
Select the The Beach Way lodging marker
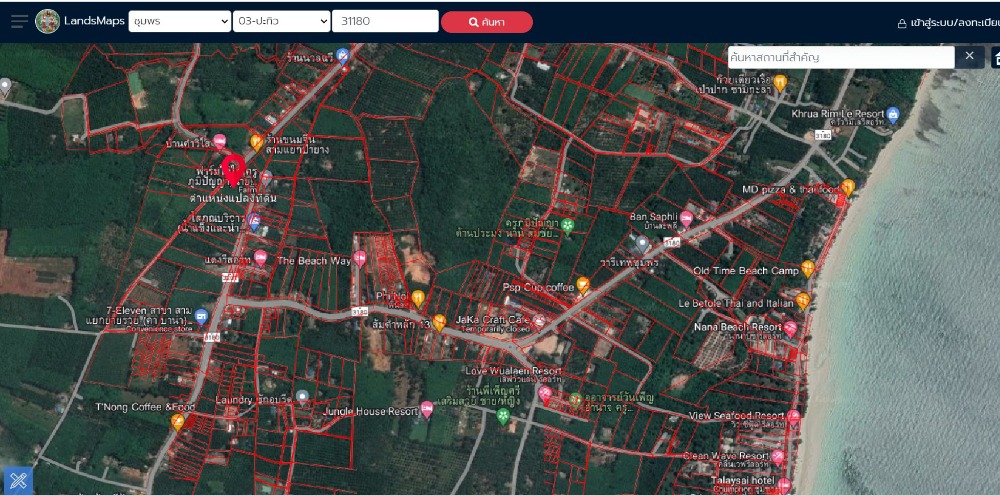[360, 259]
